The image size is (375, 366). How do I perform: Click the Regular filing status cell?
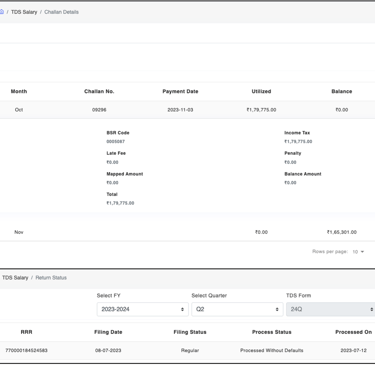[x=190, y=350]
